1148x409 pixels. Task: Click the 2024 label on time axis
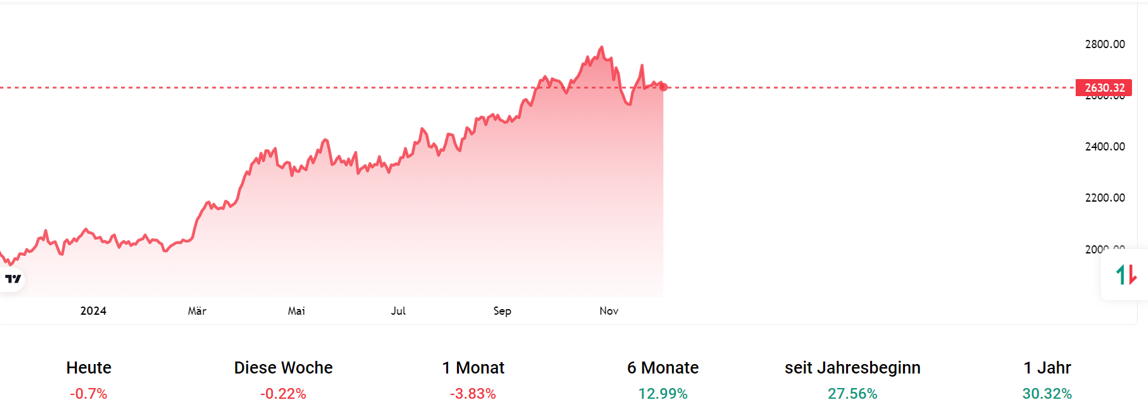pos(93,311)
